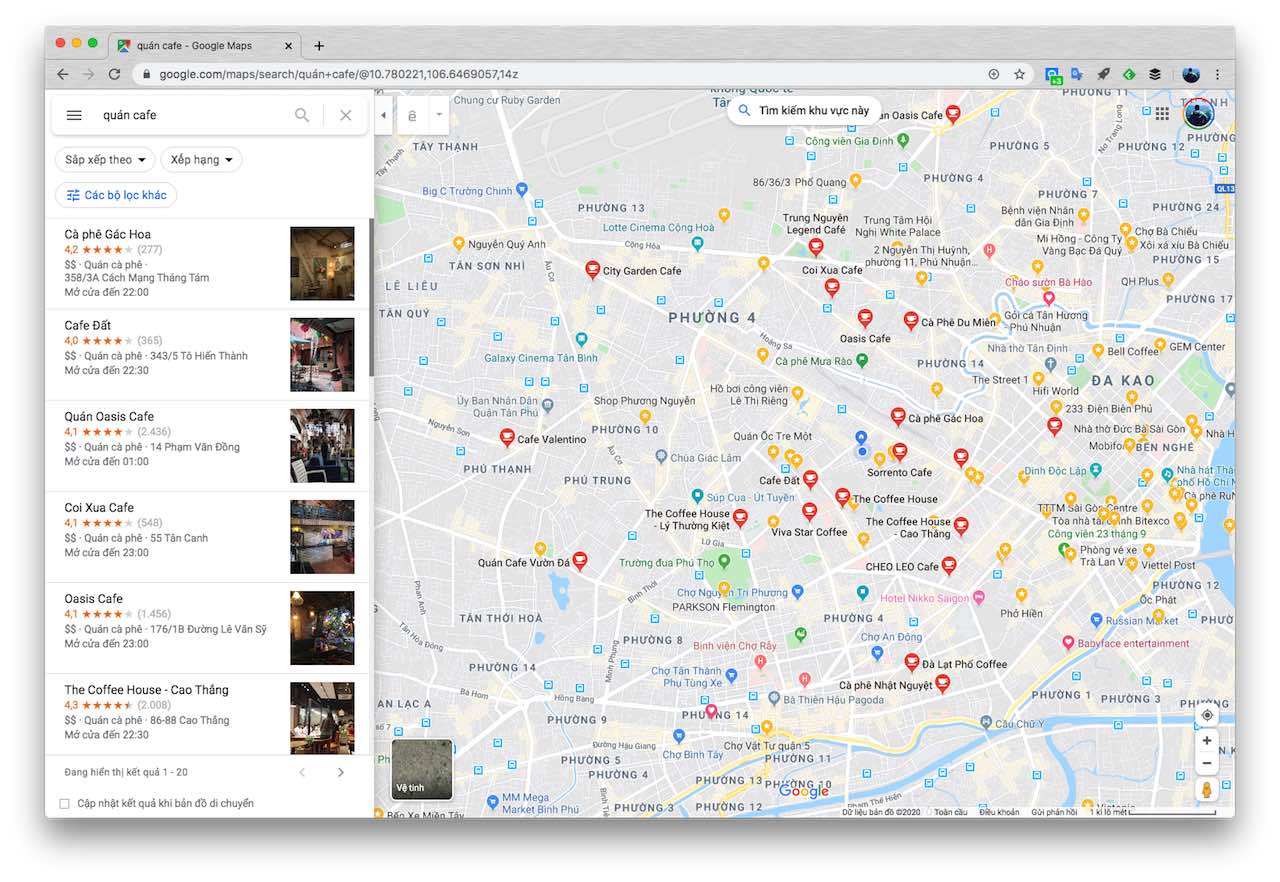
Task: Click the City Garden Cafe map pin
Action: [592, 270]
